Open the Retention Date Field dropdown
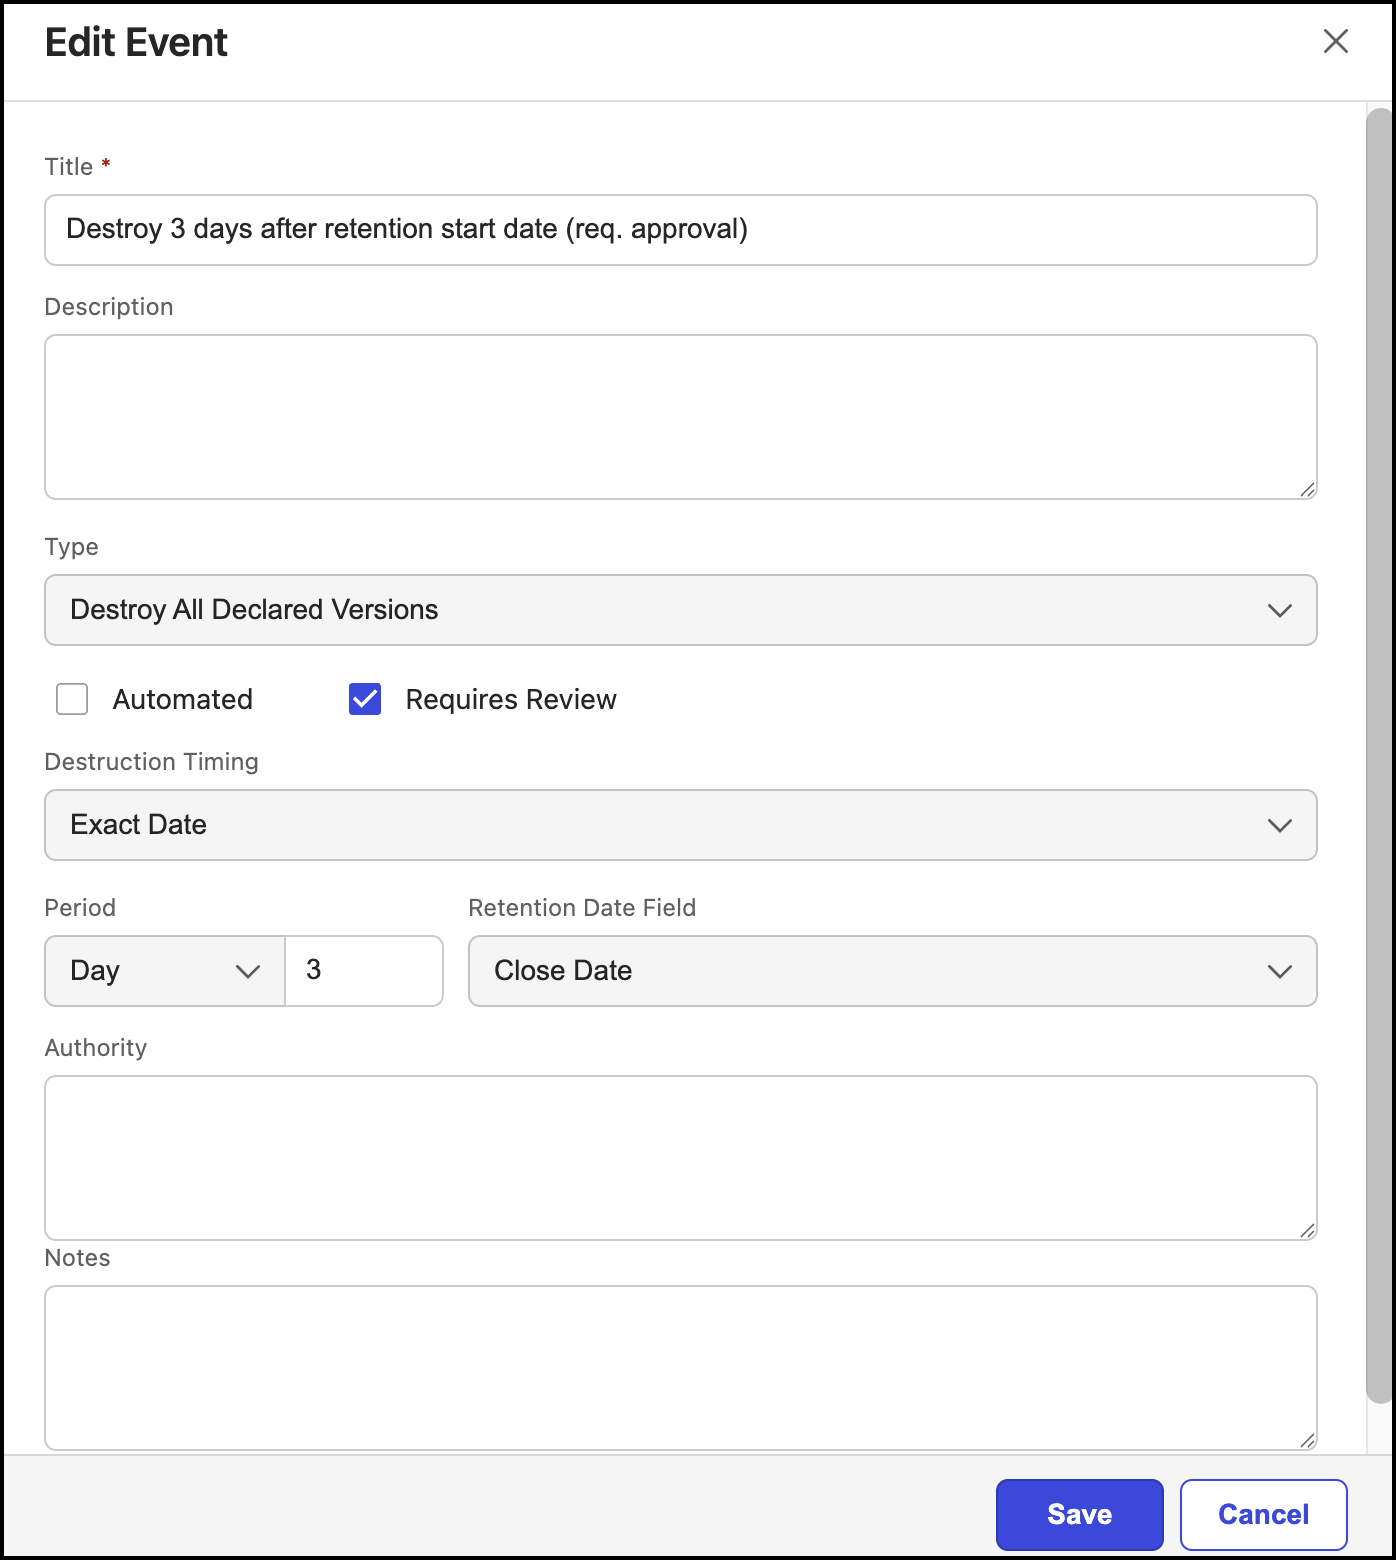 (892, 971)
